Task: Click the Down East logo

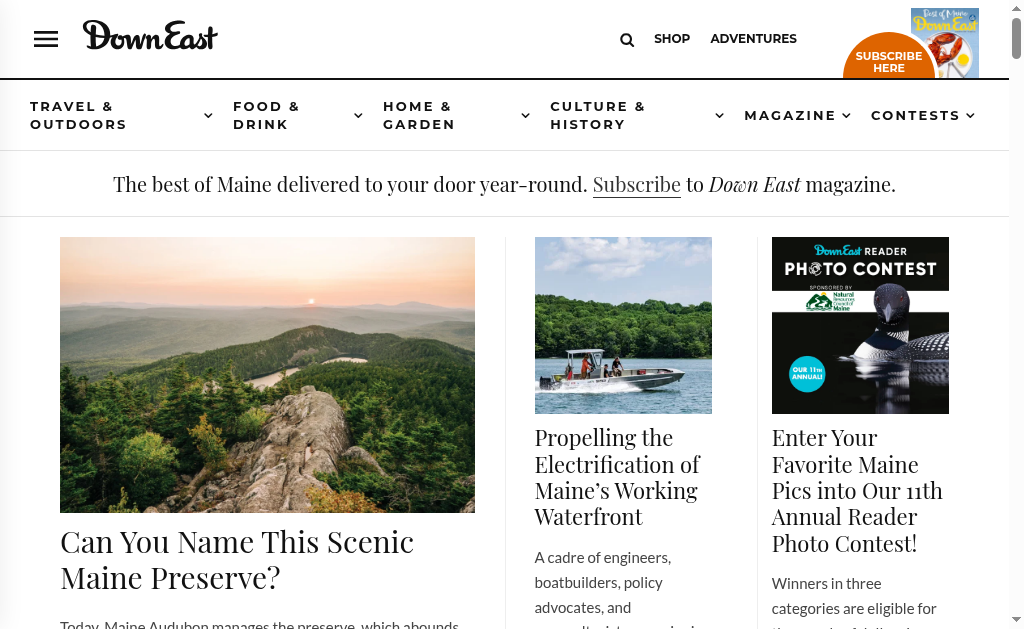Action: coord(150,36)
